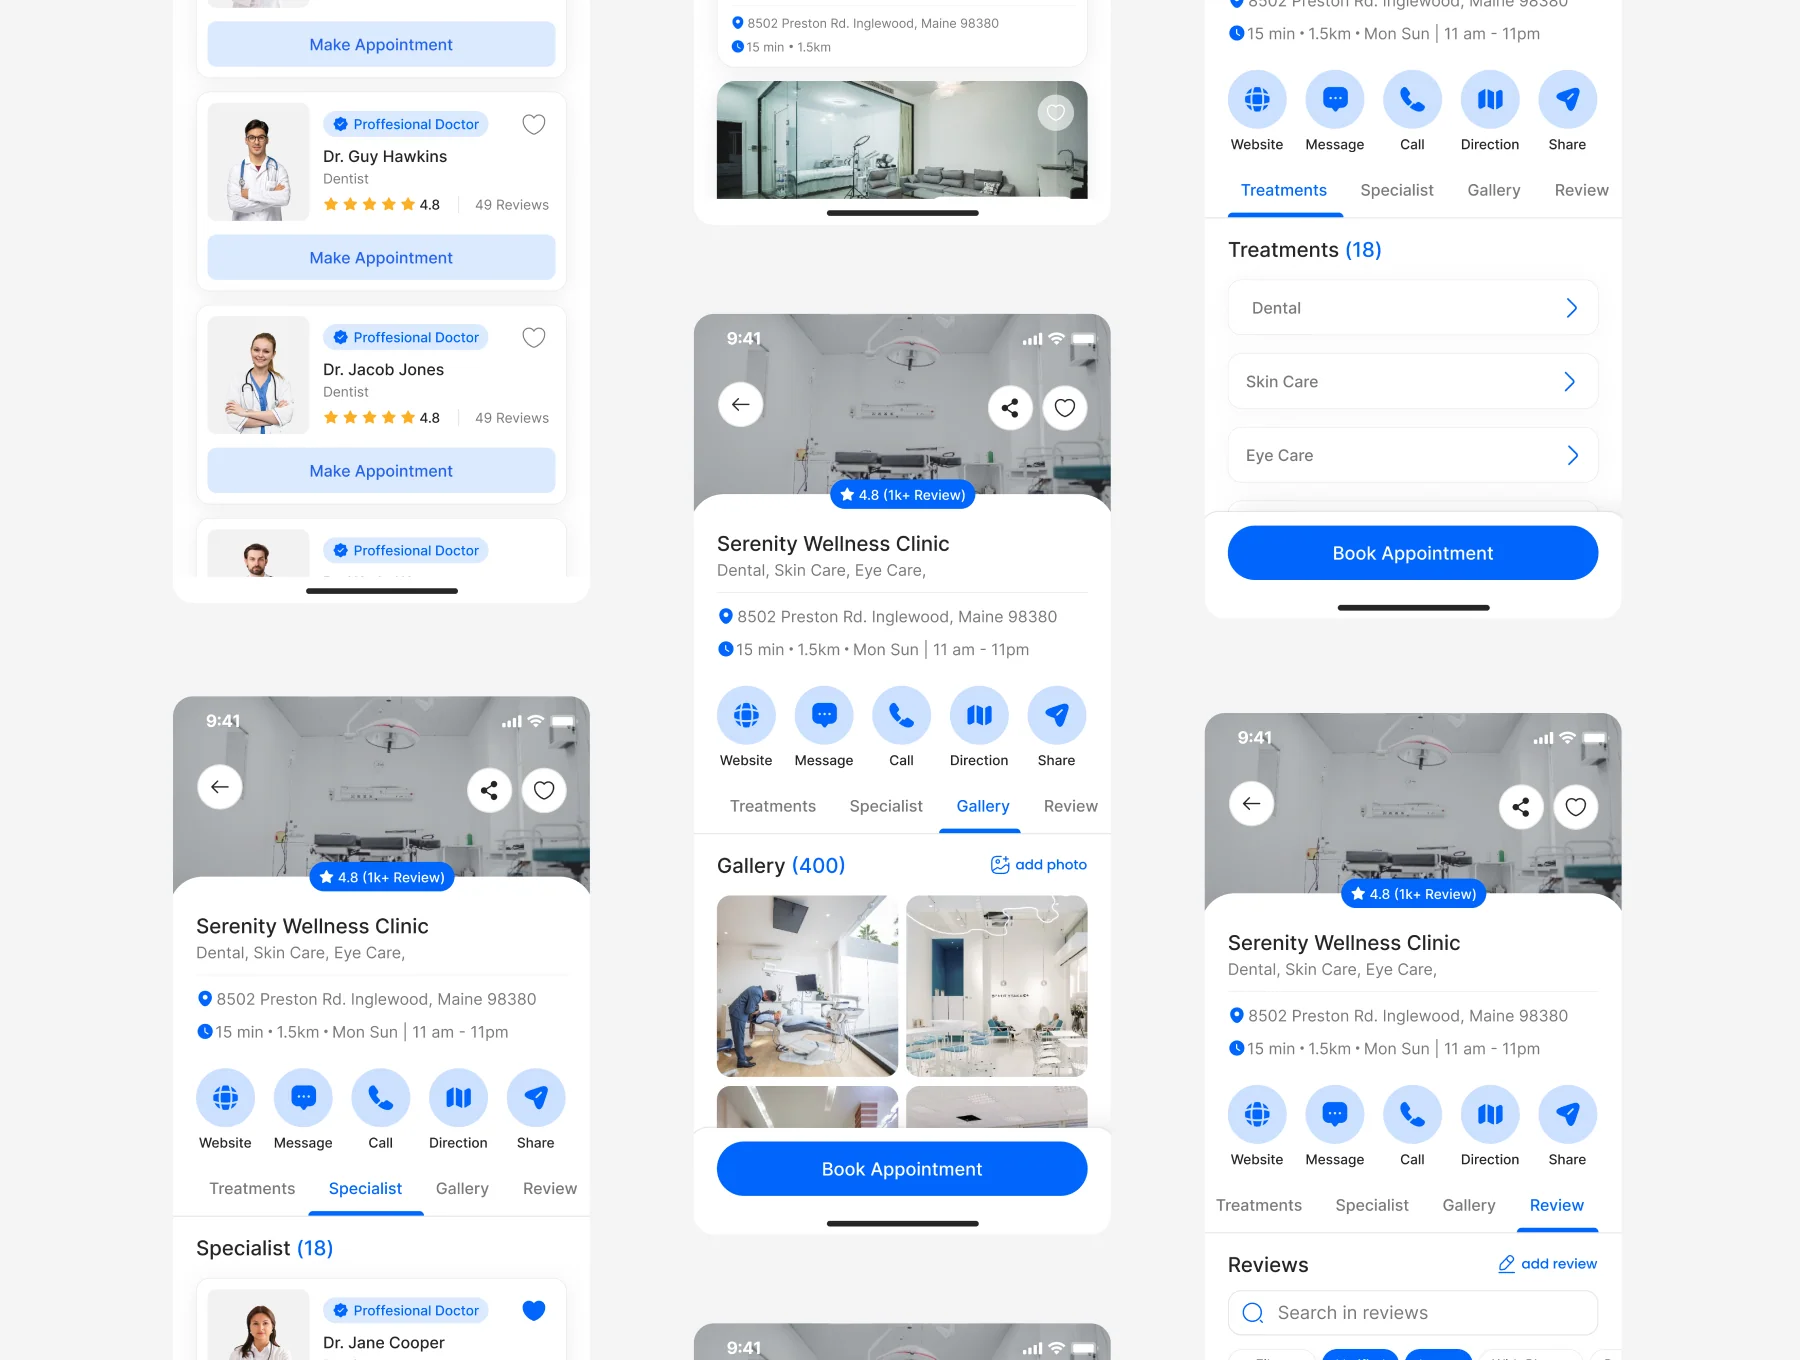The image size is (1800, 1360).
Task: Tap Message bubble icon on Specialist-tab screen
Action: click(303, 1098)
